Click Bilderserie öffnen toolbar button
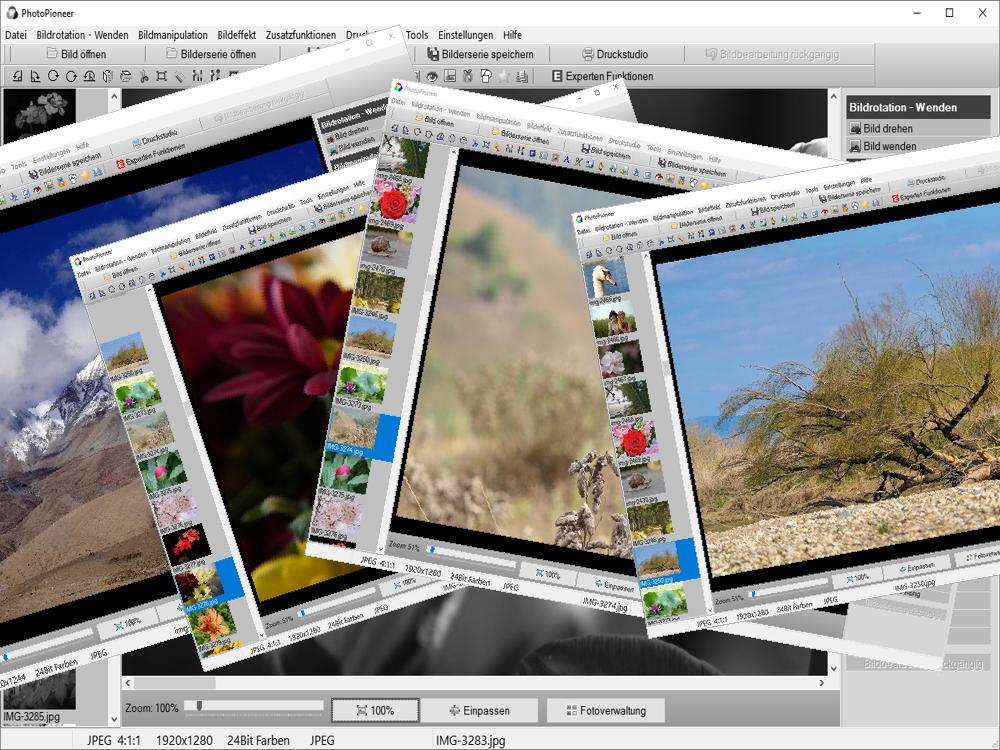The height and width of the screenshot is (750, 1000). [x=210, y=54]
